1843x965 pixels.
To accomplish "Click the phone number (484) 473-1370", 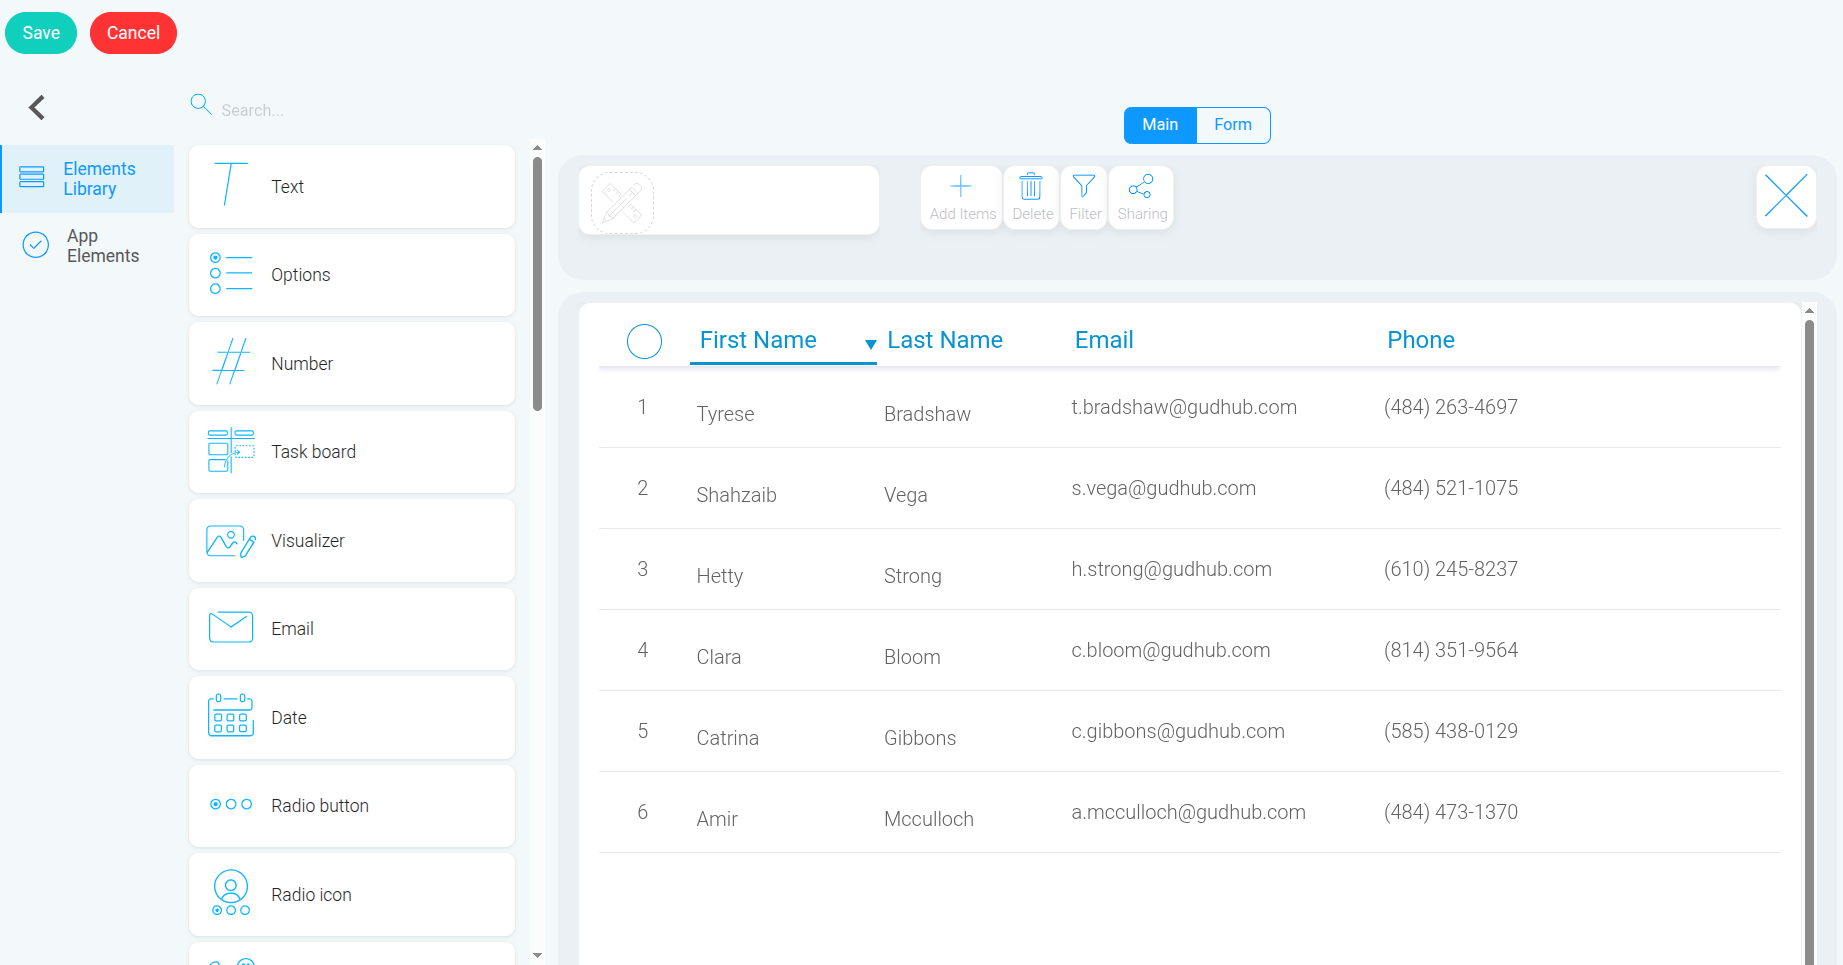I will click(1451, 812).
